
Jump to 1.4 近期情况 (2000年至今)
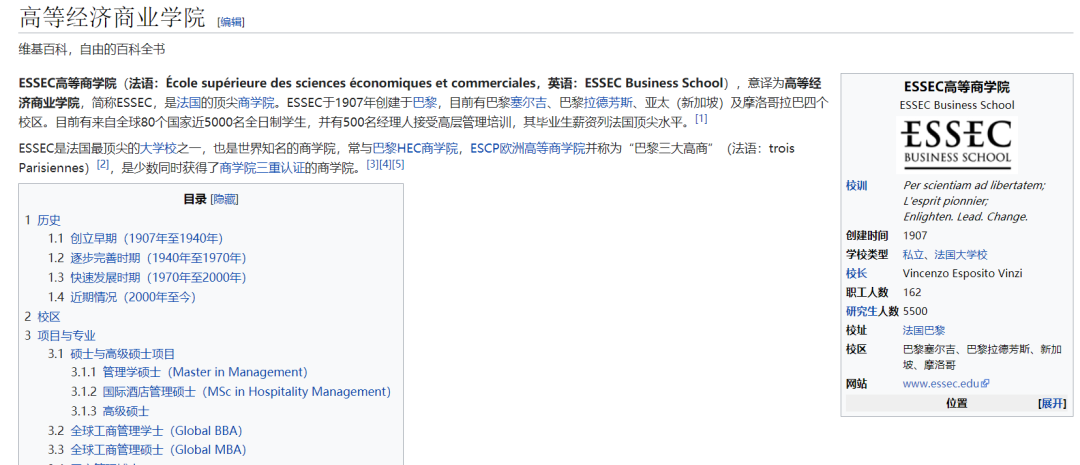point(122,297)
